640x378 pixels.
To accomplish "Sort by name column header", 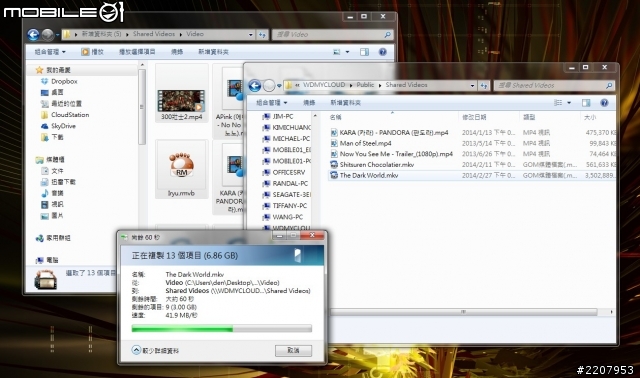I will click(336, 117).
